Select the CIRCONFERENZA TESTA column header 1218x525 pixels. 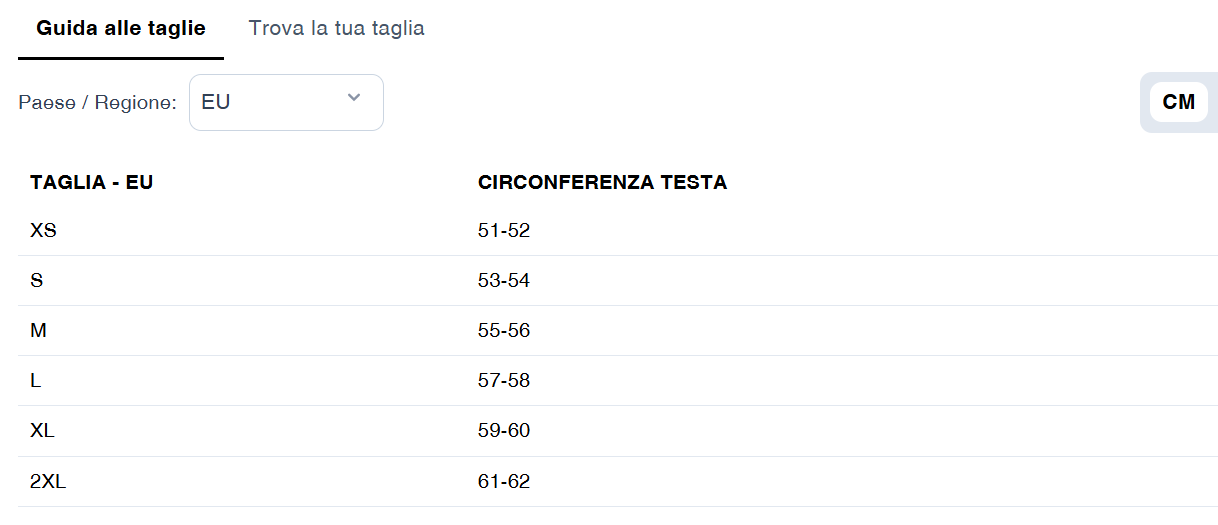pos(602,182)
